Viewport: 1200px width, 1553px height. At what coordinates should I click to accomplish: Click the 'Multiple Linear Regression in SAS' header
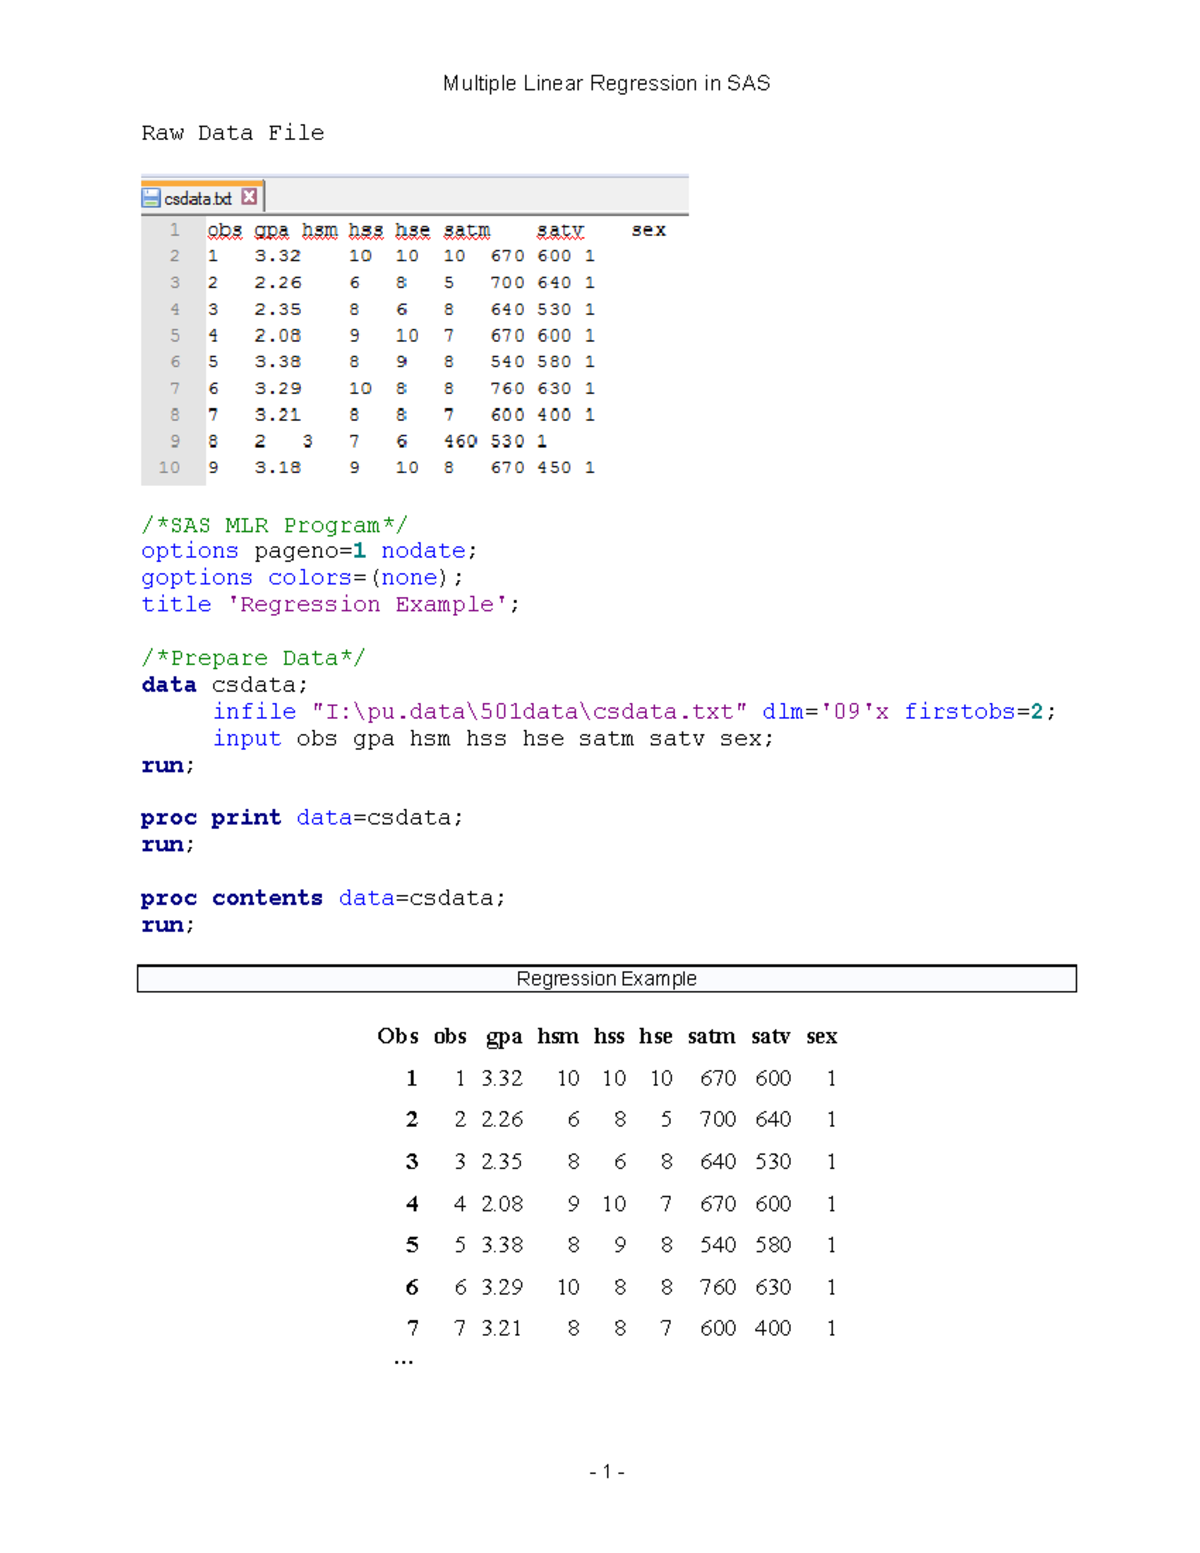tap(607, 83)
